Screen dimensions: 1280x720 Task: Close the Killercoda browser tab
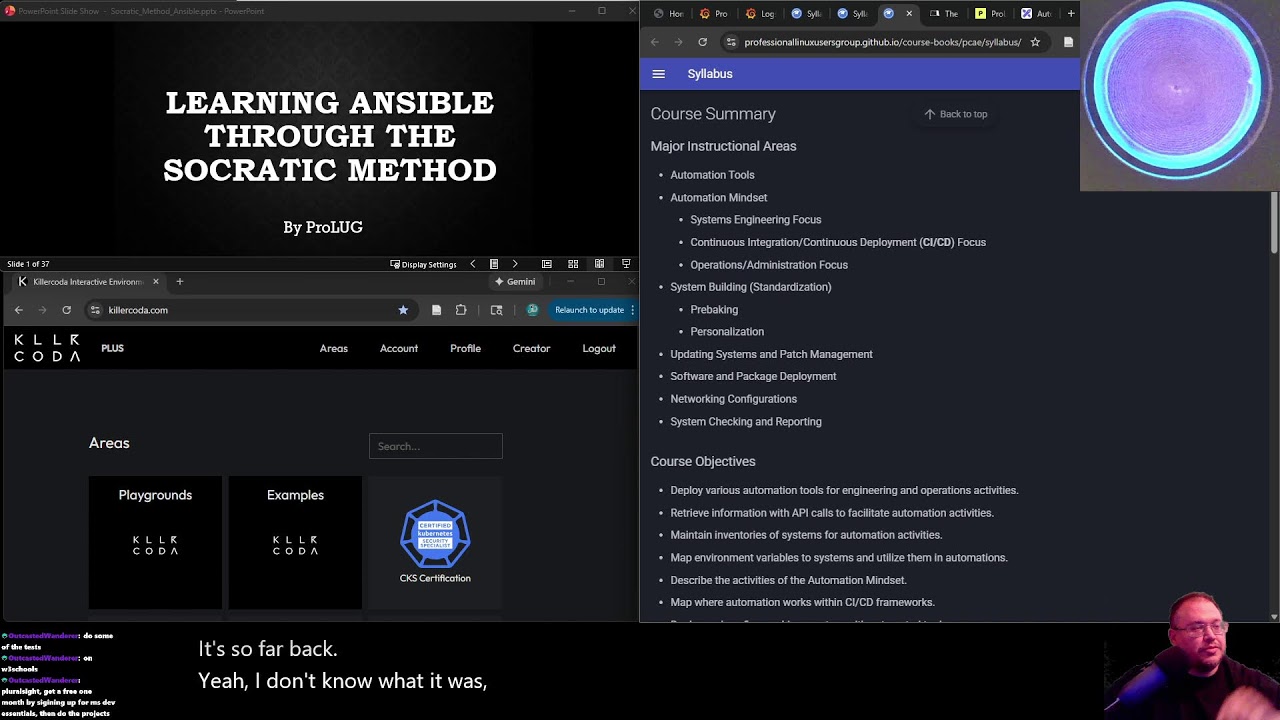(155, 282)
